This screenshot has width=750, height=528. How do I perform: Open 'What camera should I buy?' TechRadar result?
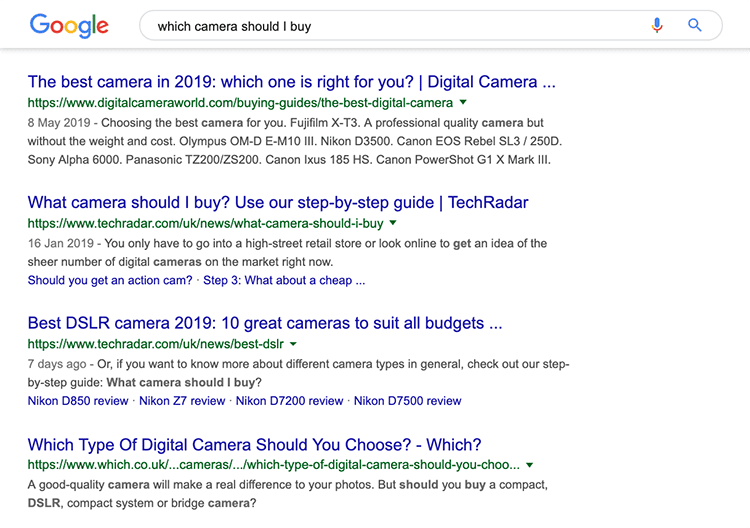[x=277, y=202]
